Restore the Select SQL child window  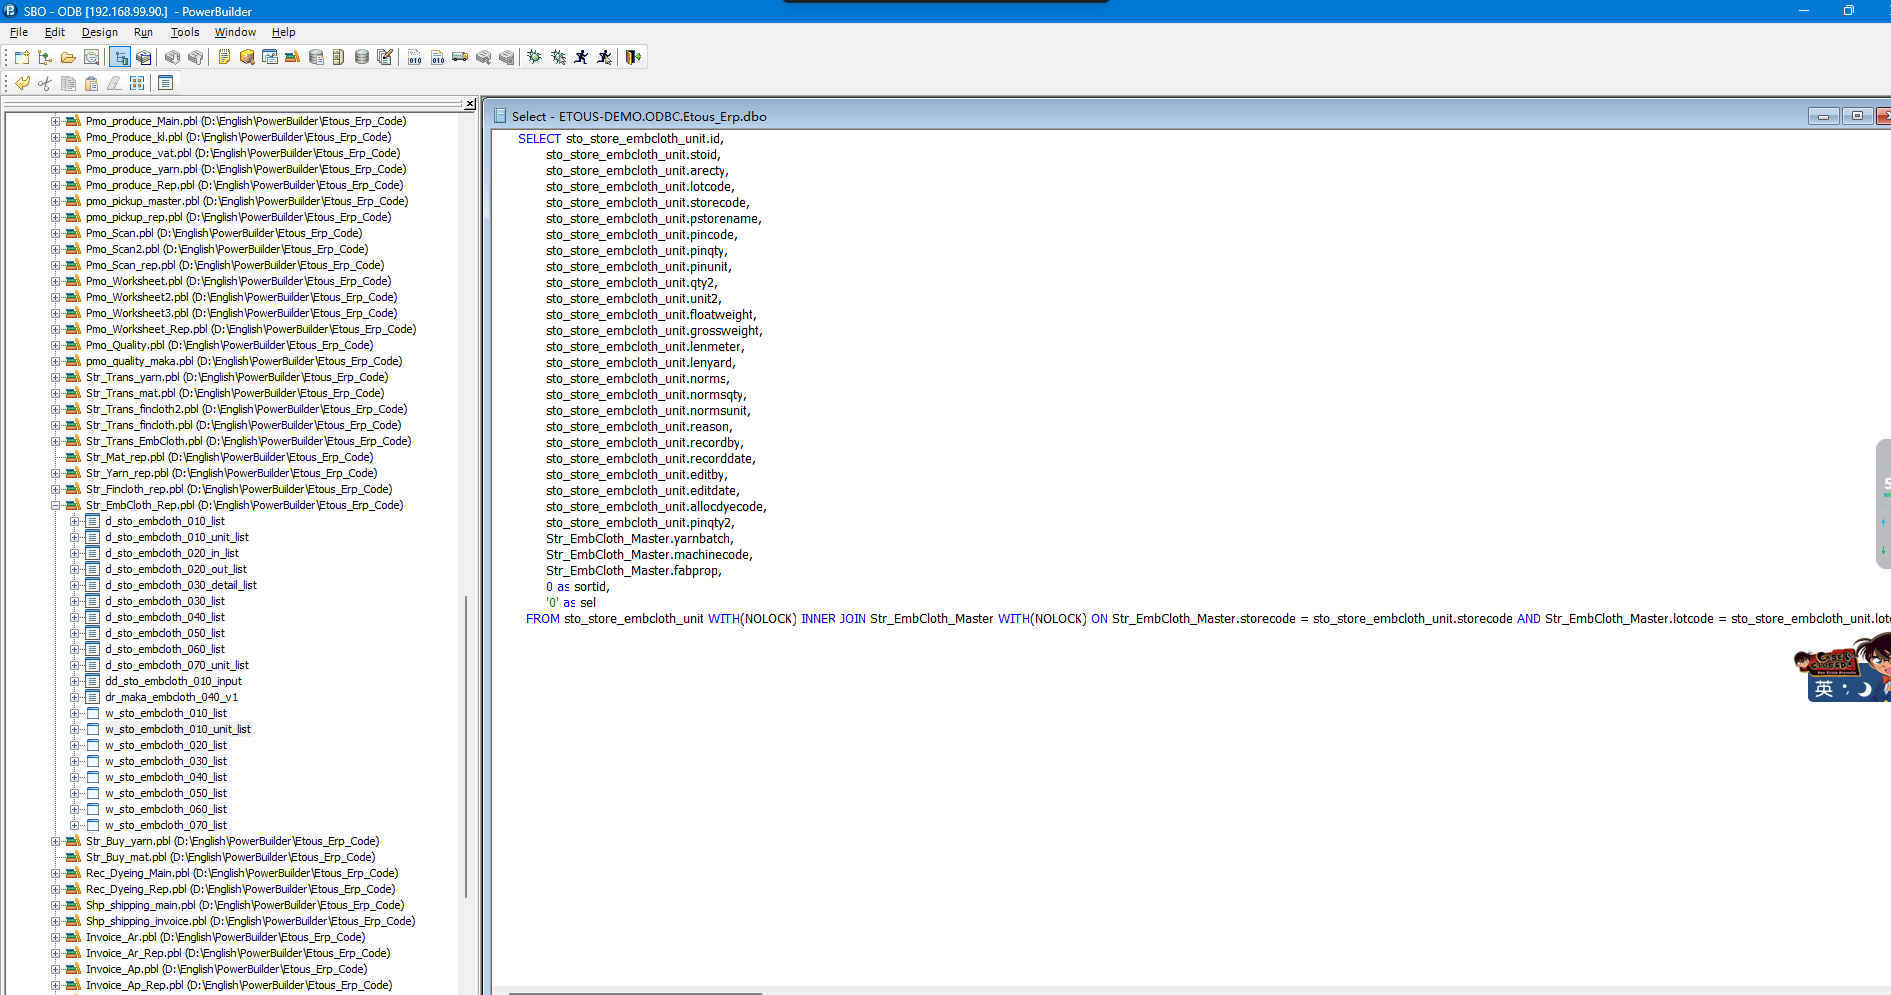coord(1857,116)
